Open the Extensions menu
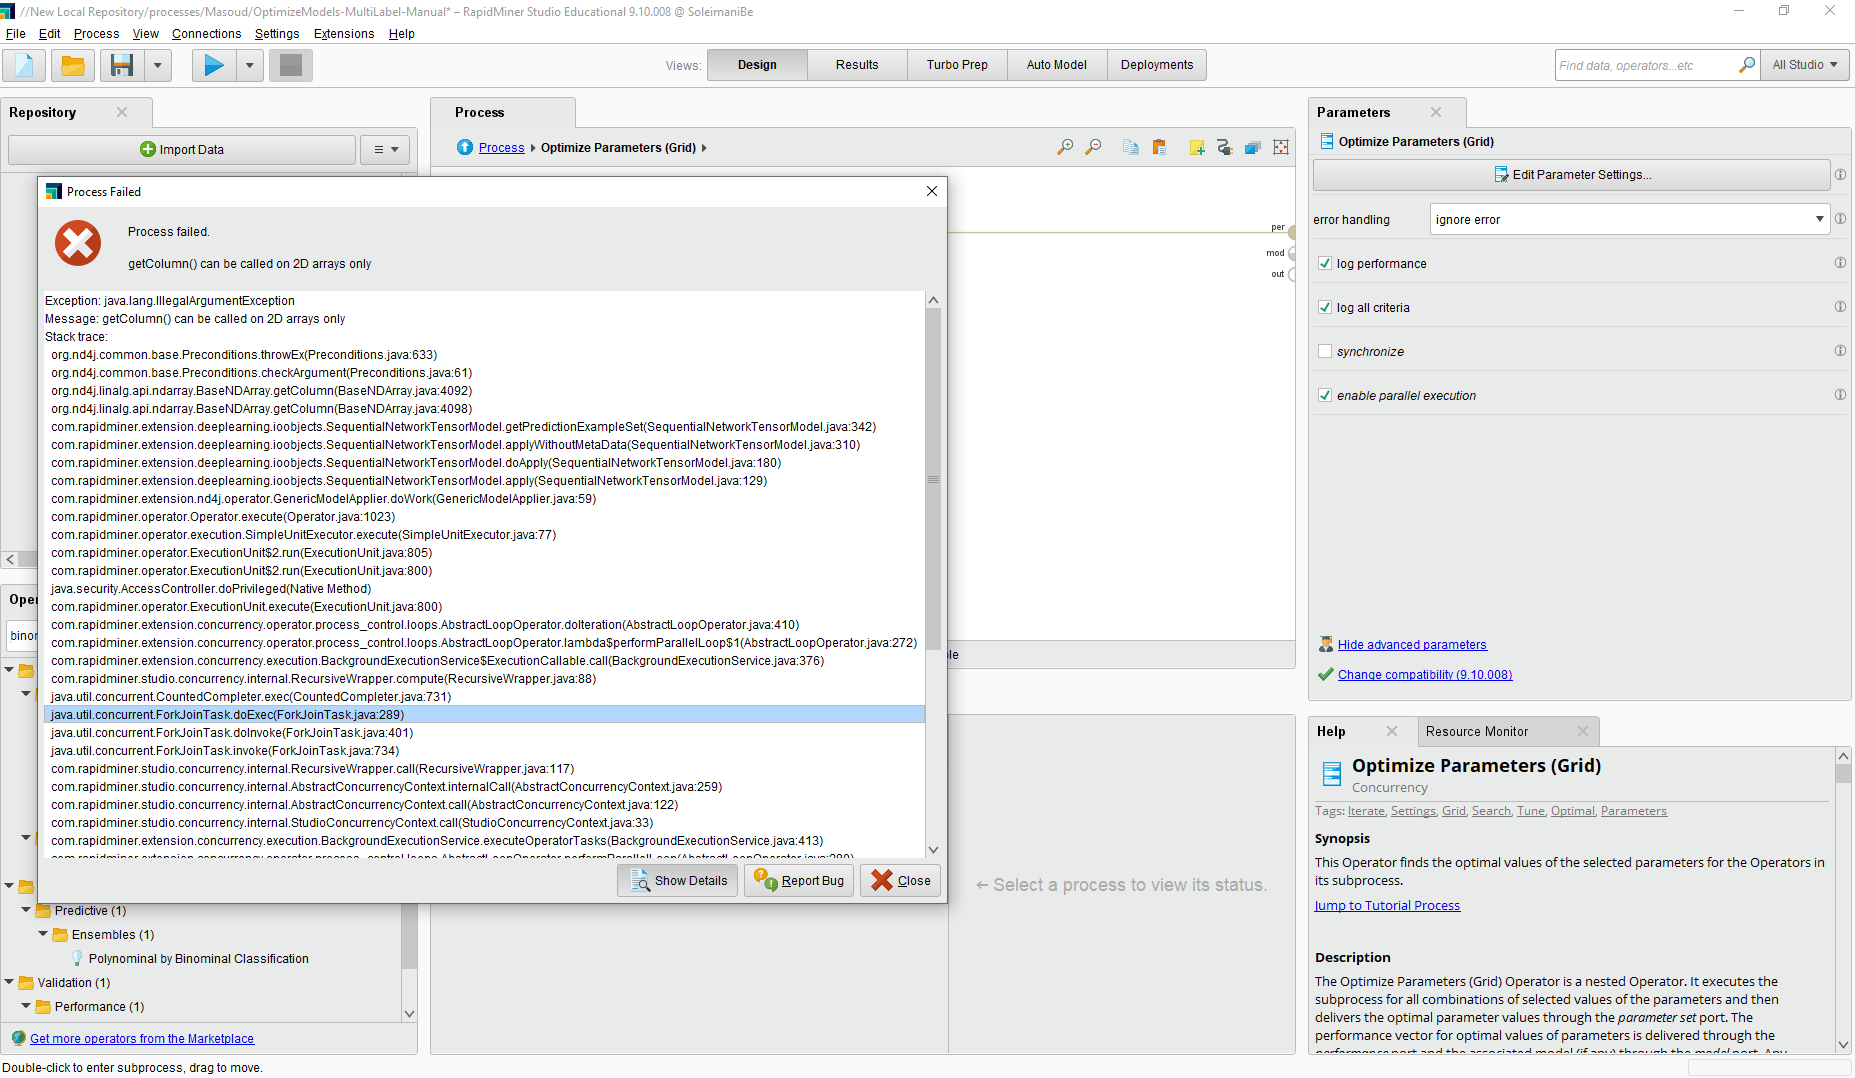 344,33
